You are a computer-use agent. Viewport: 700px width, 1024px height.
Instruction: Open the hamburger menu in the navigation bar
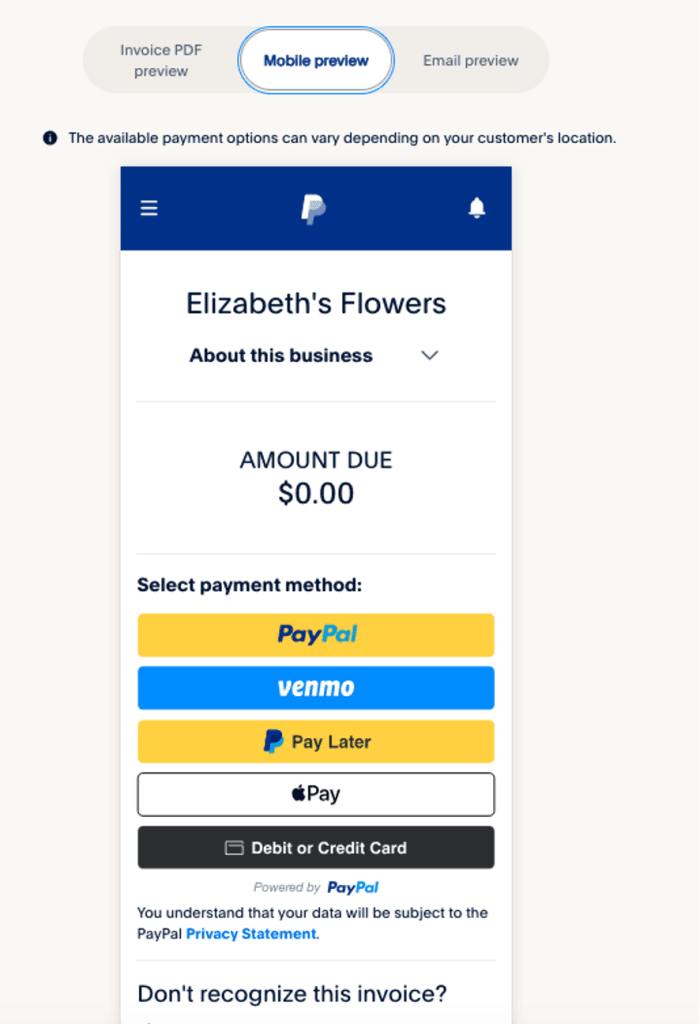click(148, 207)
